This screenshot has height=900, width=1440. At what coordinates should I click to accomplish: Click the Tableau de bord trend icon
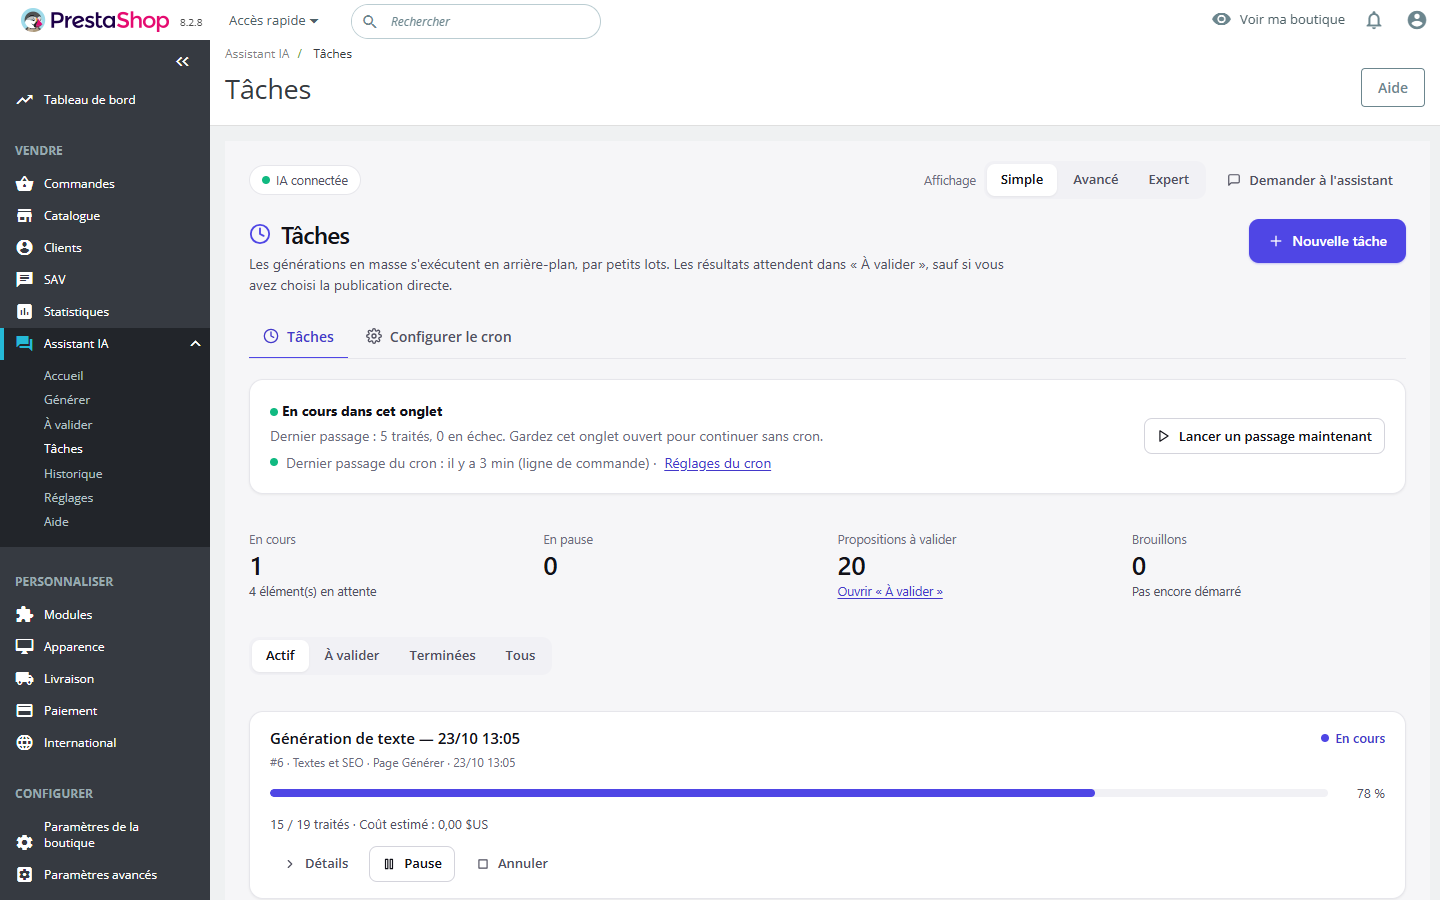pos(25,100)
